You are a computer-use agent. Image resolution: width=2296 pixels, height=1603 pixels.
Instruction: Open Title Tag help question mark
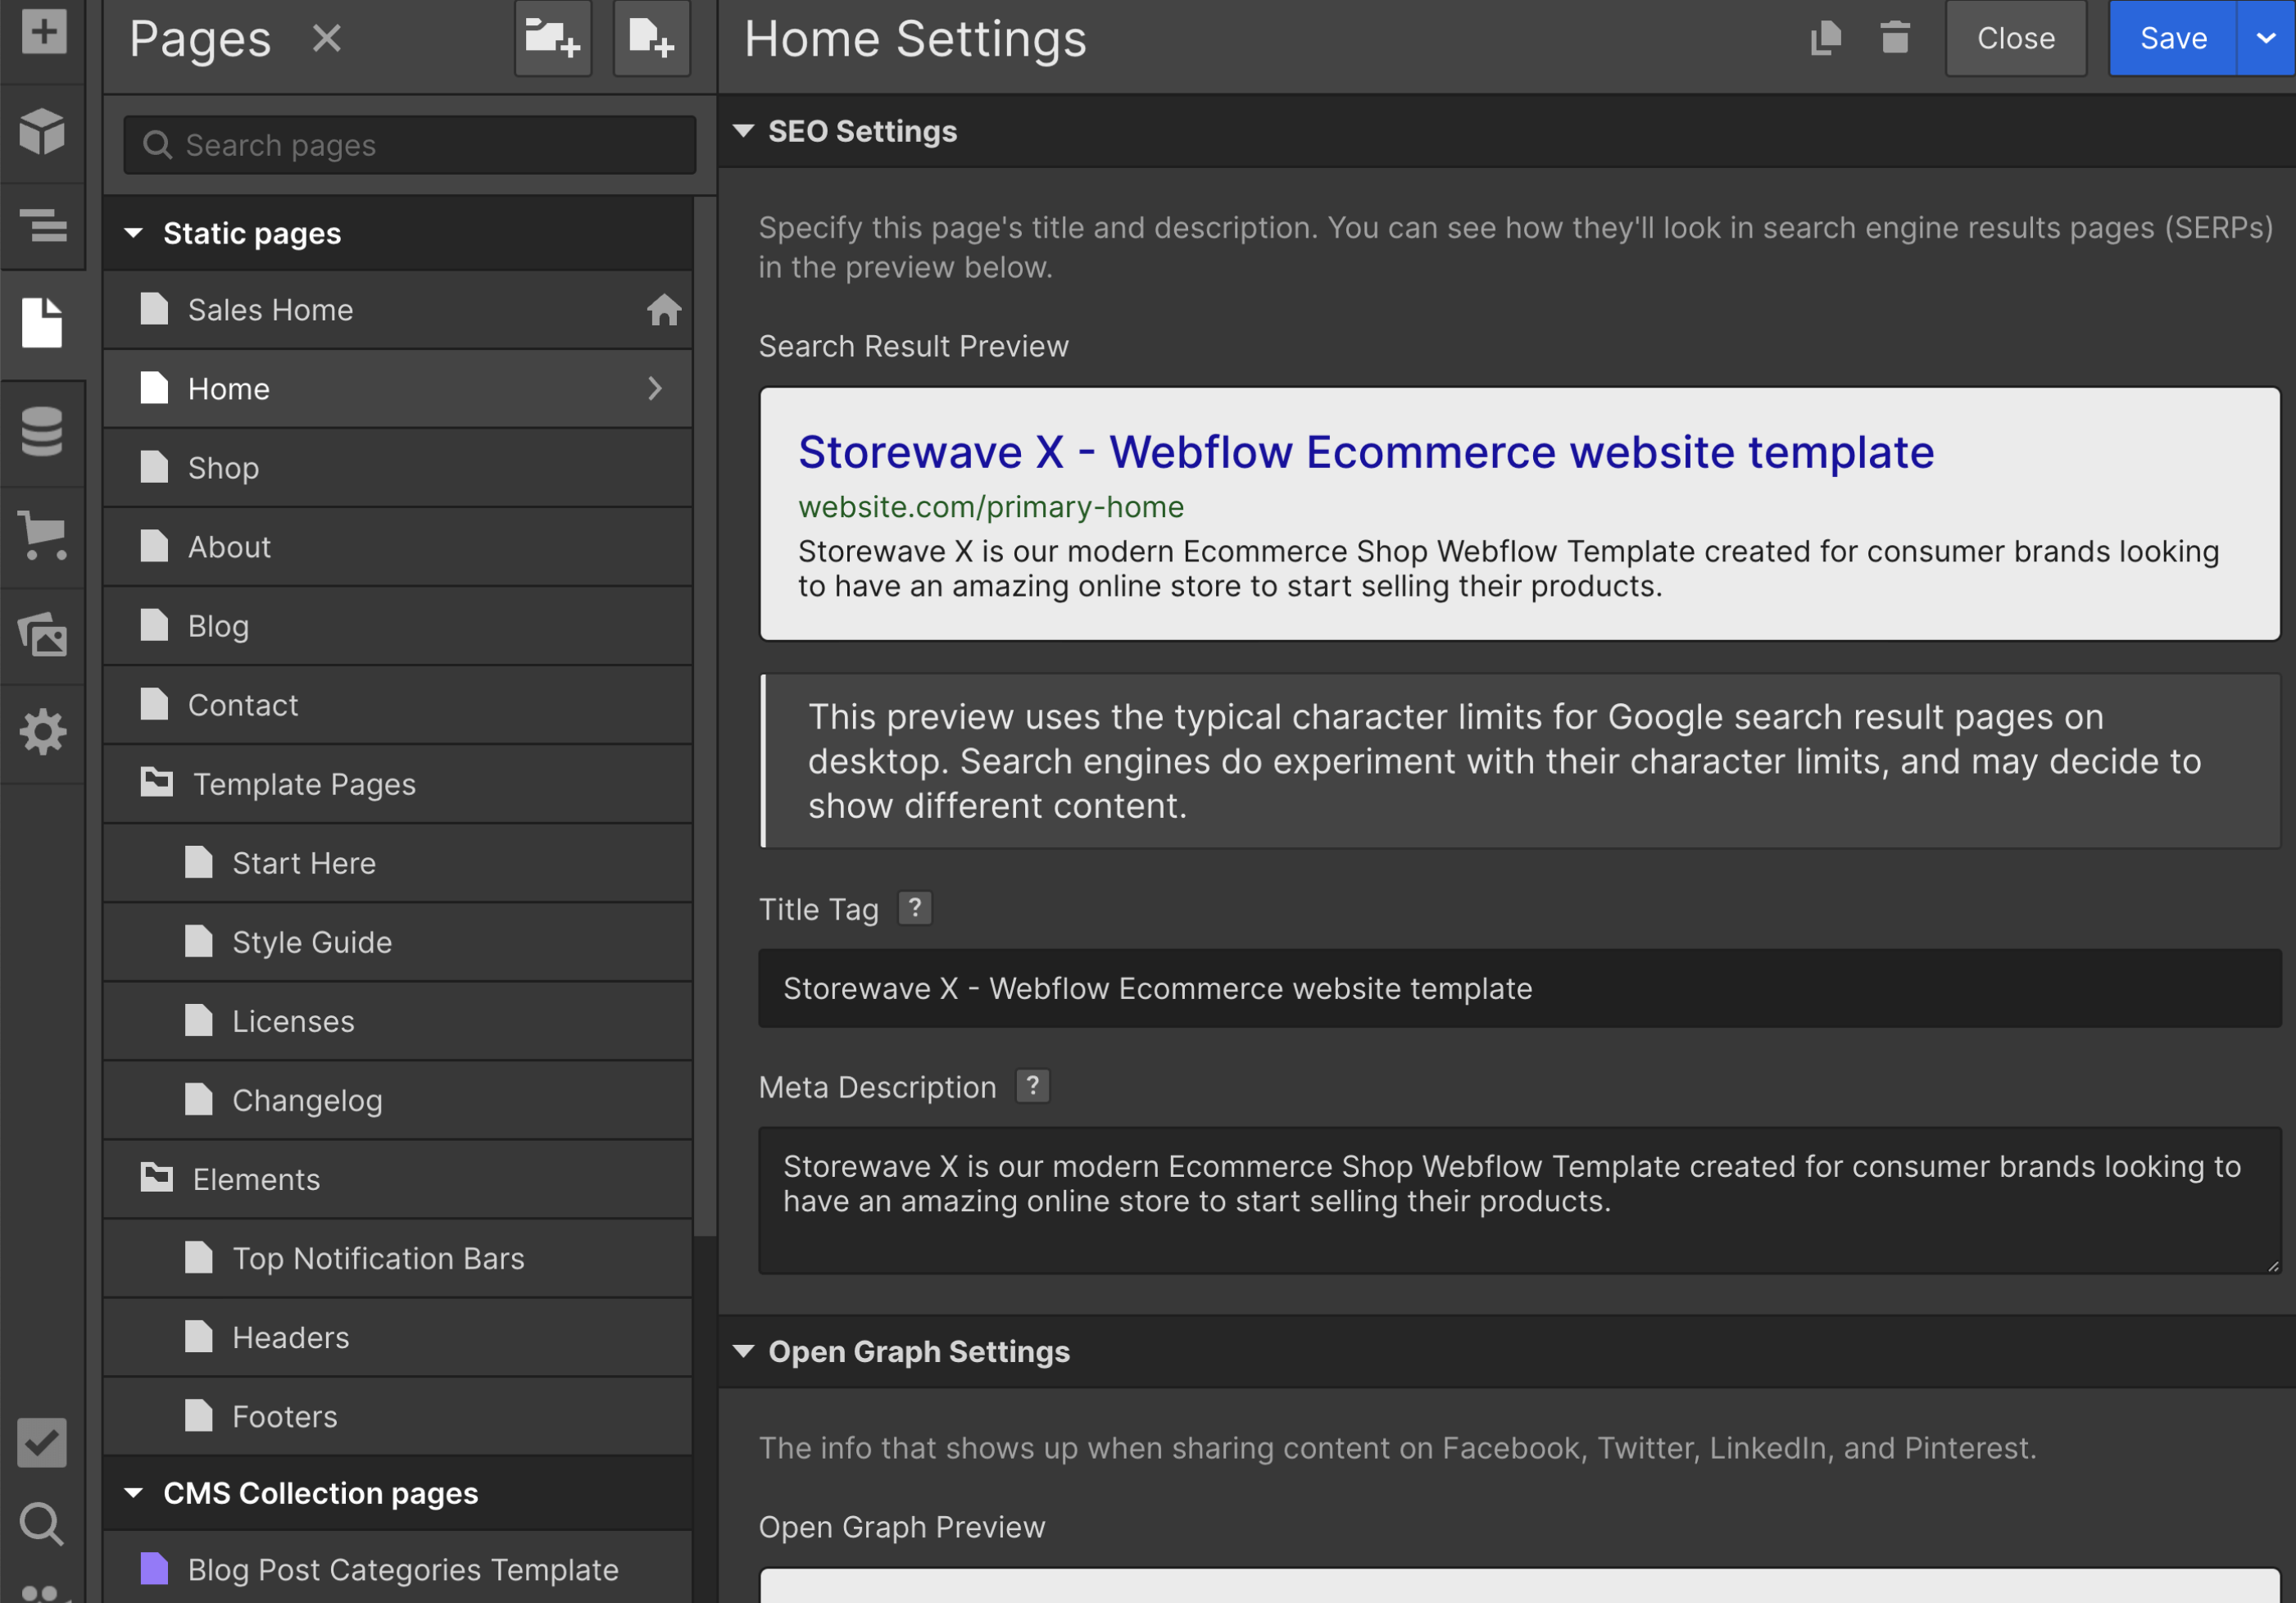(914, 908)
